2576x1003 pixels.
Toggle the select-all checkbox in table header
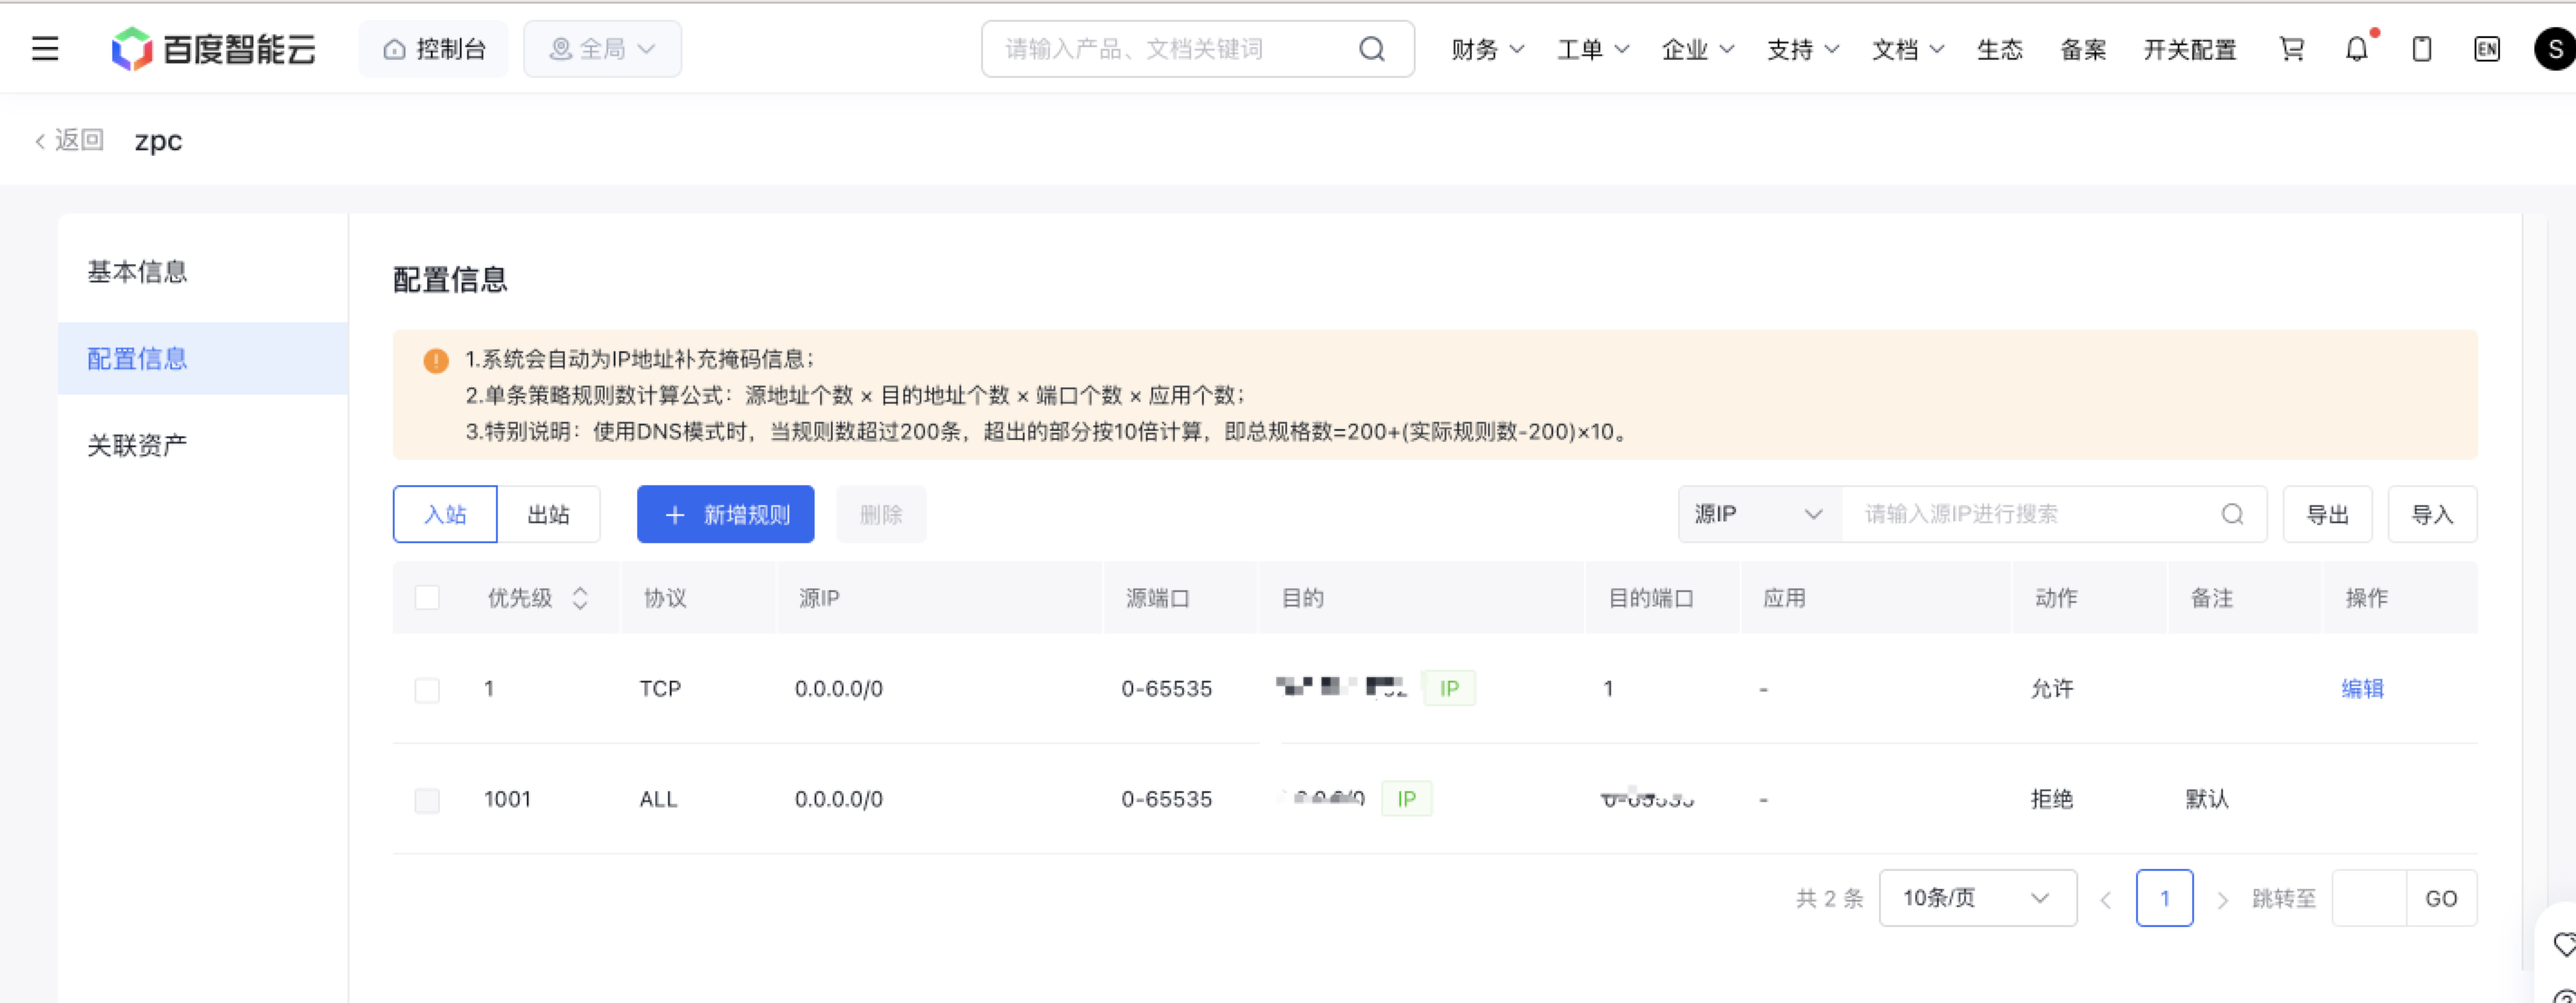(427, 598)
